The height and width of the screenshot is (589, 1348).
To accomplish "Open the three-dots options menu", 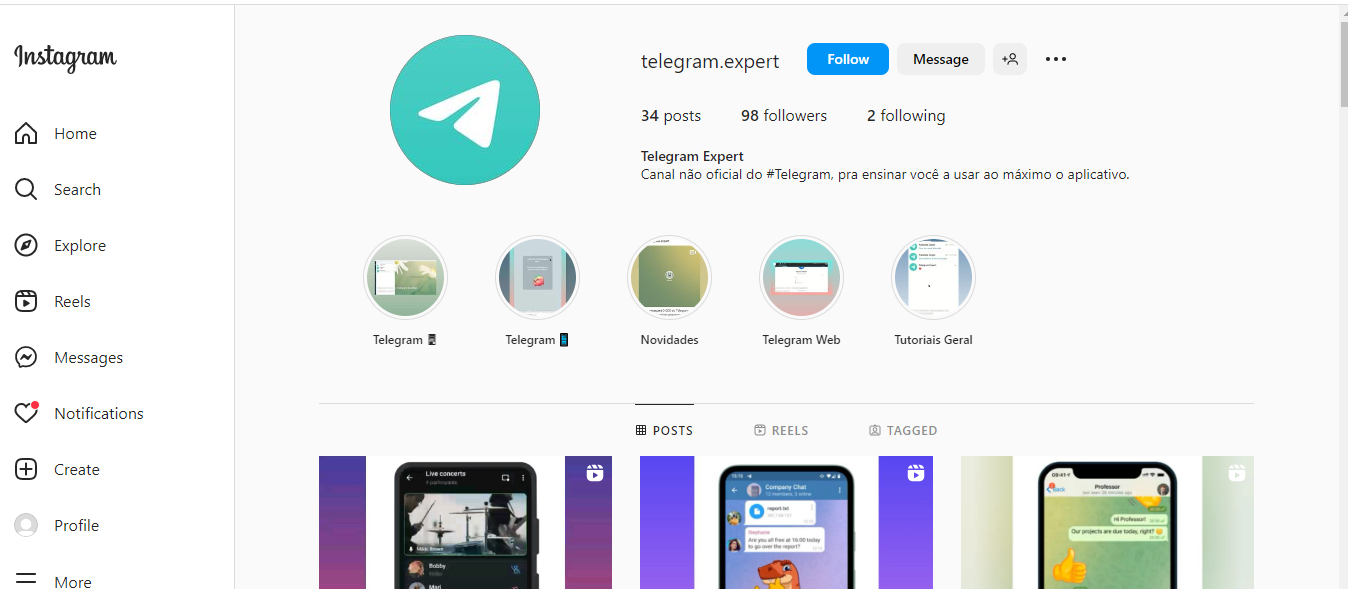I will point(1056,59).
